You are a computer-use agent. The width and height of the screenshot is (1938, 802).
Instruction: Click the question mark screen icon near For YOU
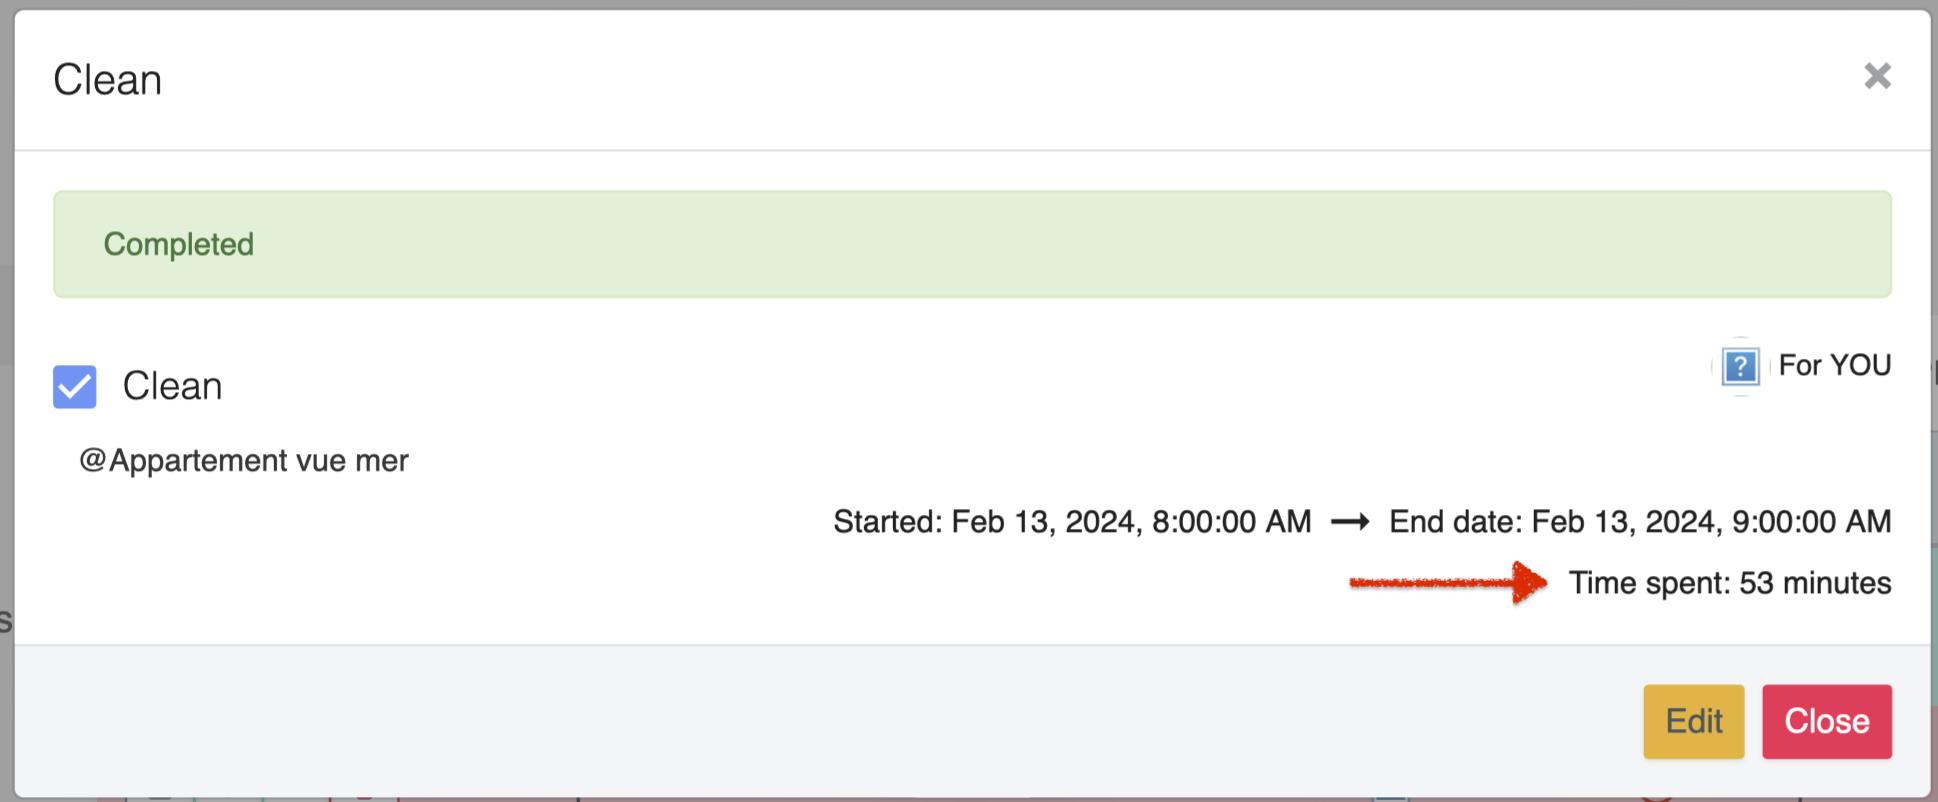click(x=1740, y=368)
